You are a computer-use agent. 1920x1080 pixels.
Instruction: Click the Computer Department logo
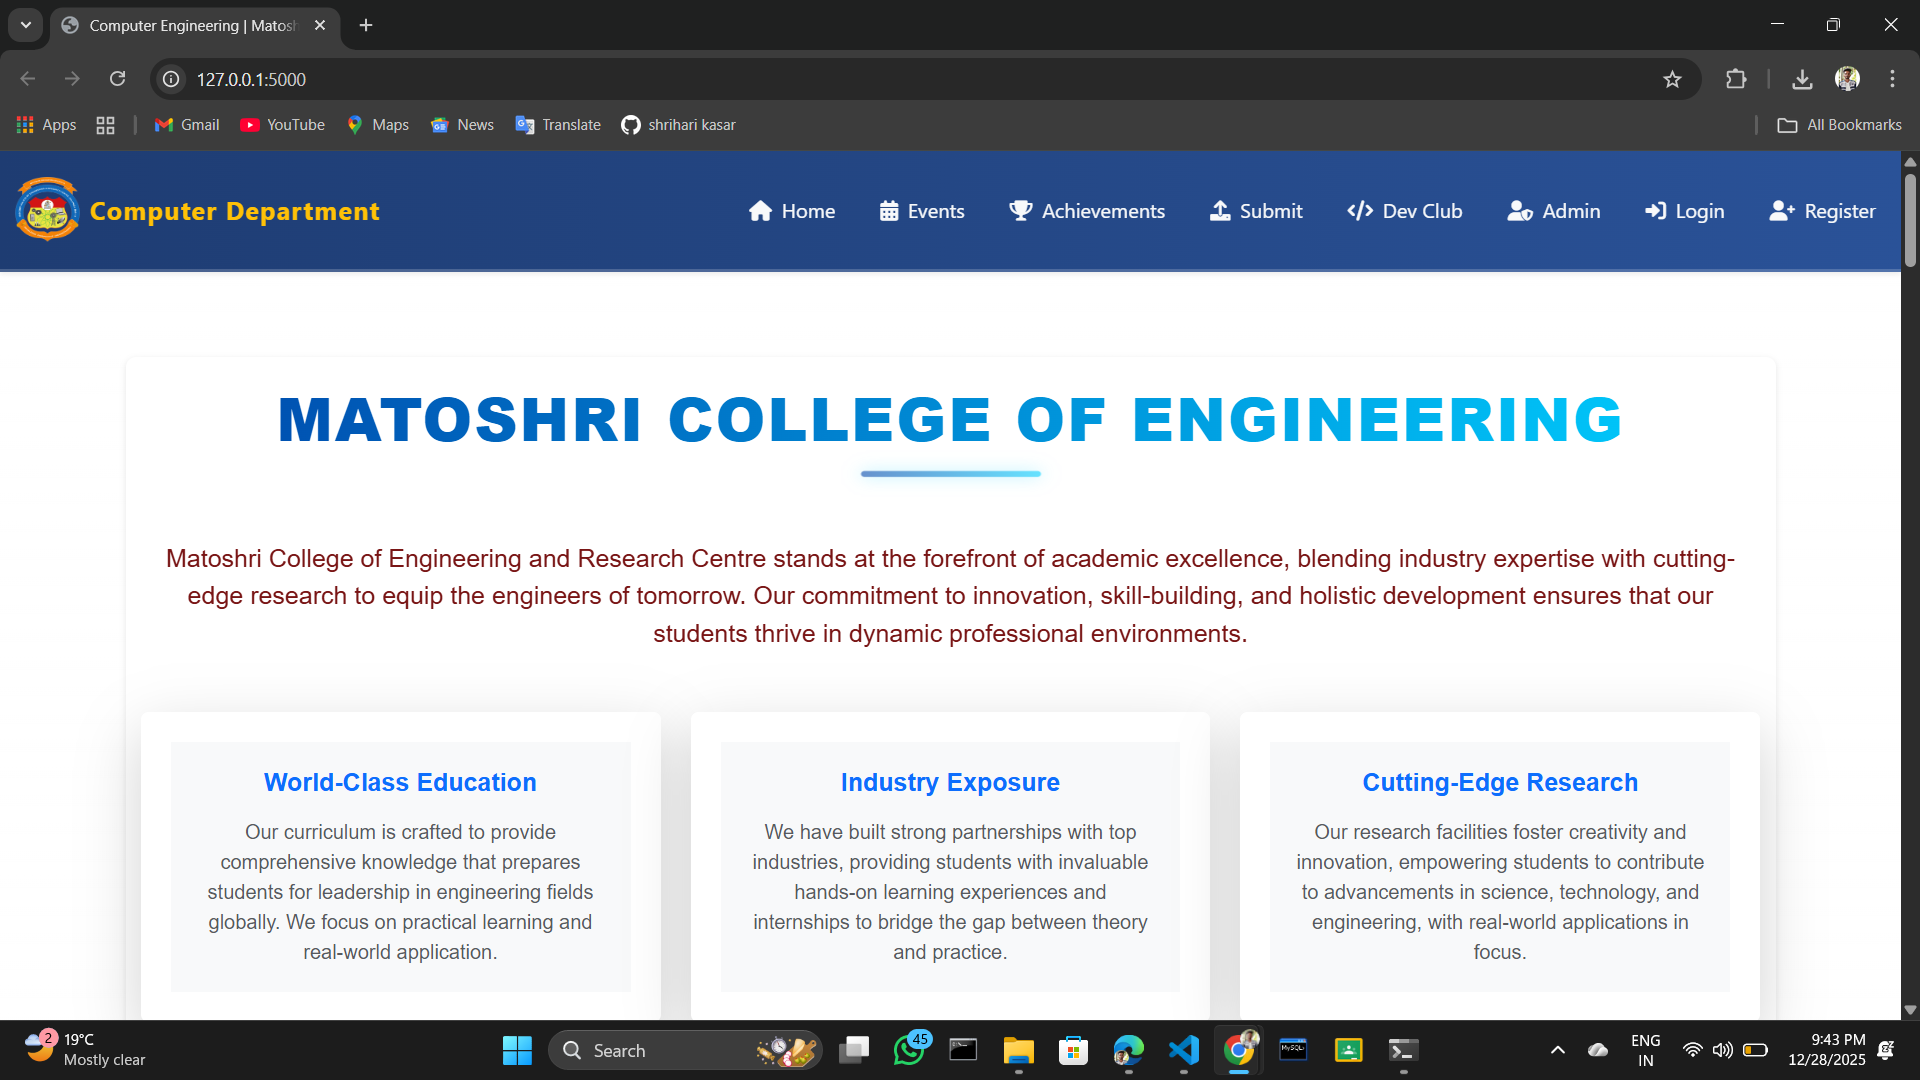tap(47, 210)
